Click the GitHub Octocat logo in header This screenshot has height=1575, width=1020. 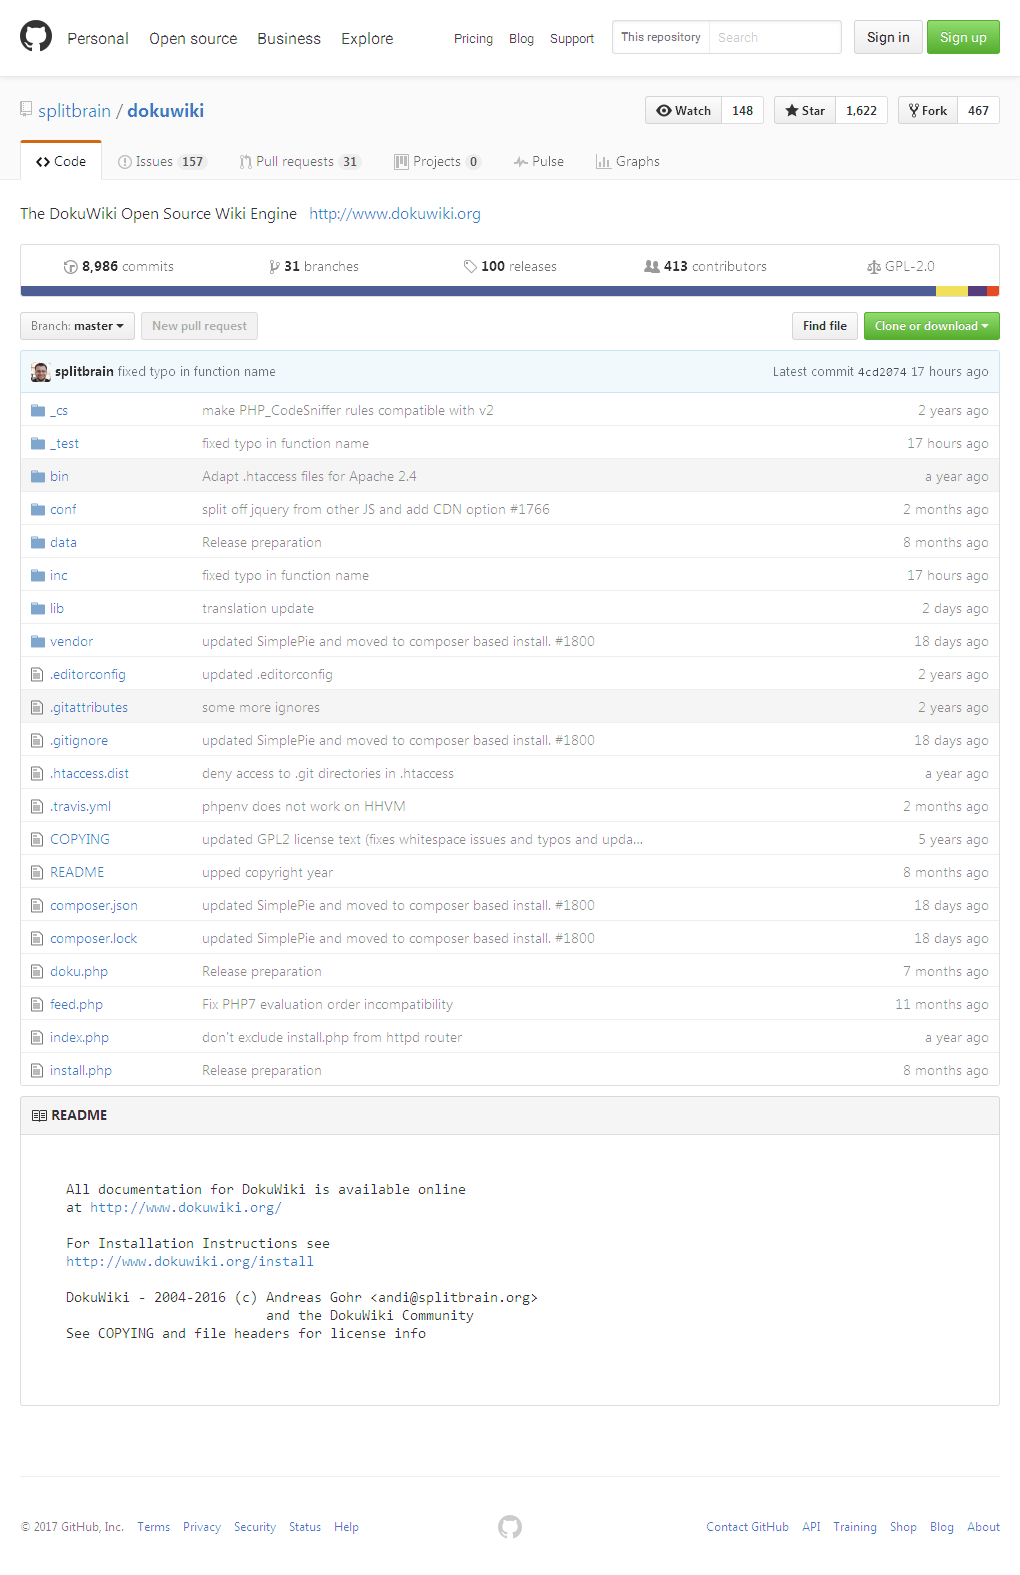36,37
